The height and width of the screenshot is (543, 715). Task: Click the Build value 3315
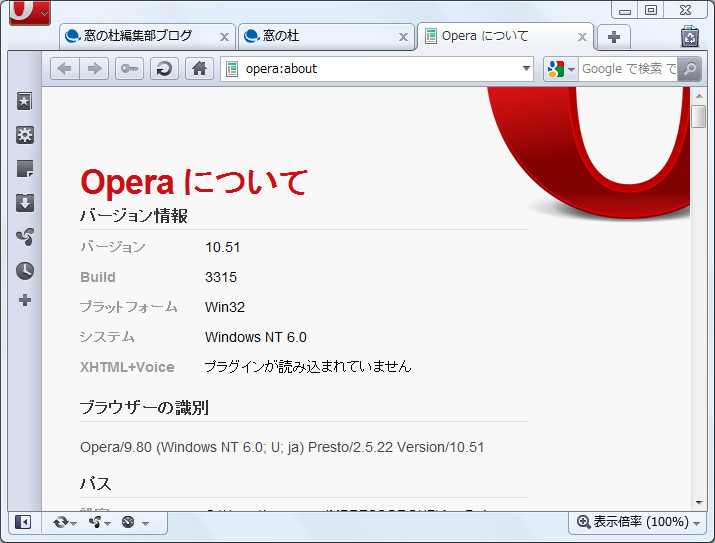click(221, 277)
